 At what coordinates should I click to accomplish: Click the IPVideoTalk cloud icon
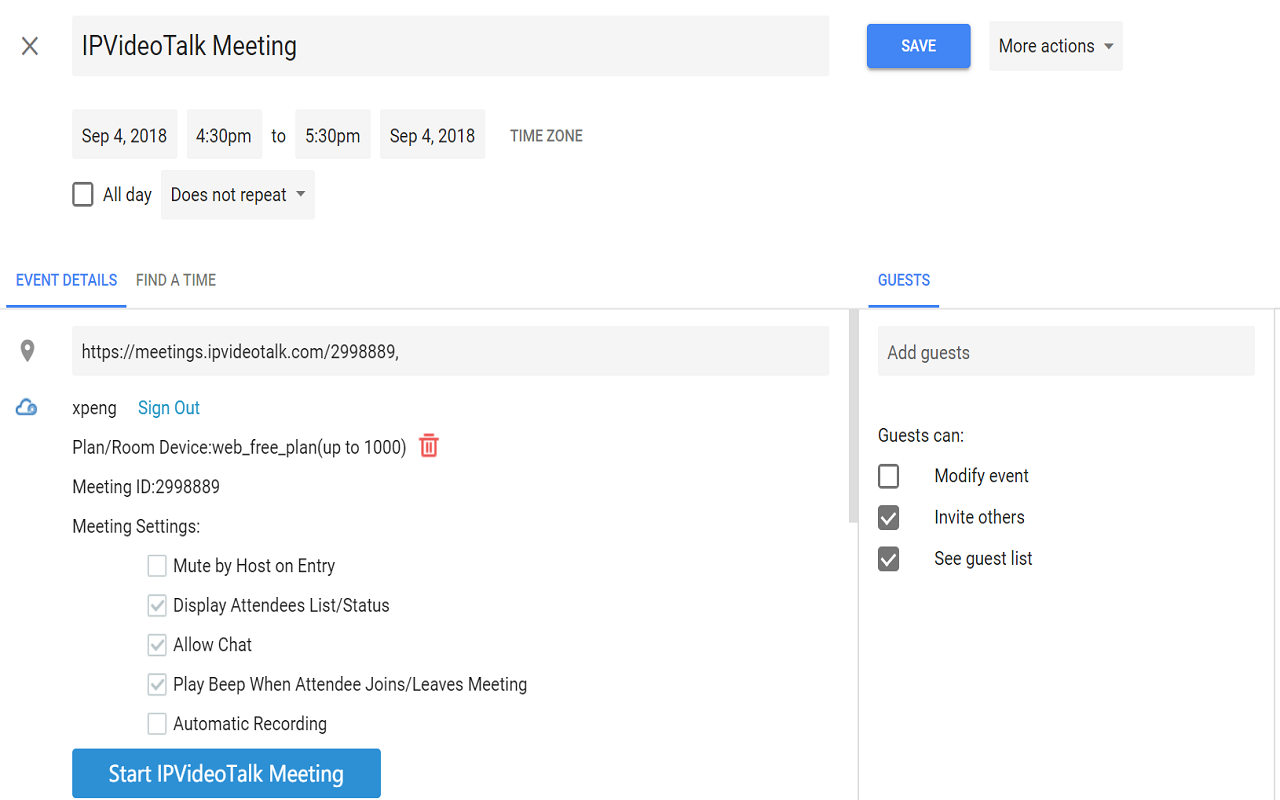pyautogui.click(x=25, y=407)
